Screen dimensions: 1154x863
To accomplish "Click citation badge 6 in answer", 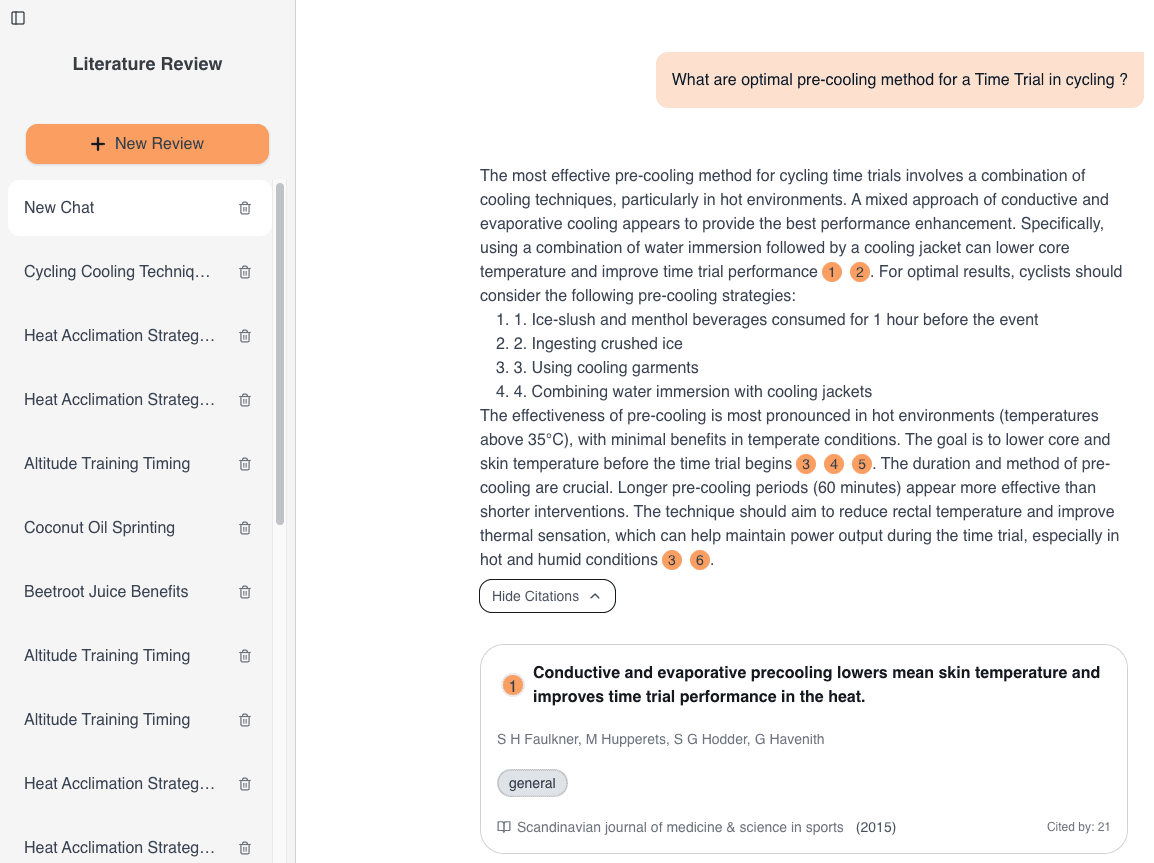I will pos(700,560).
